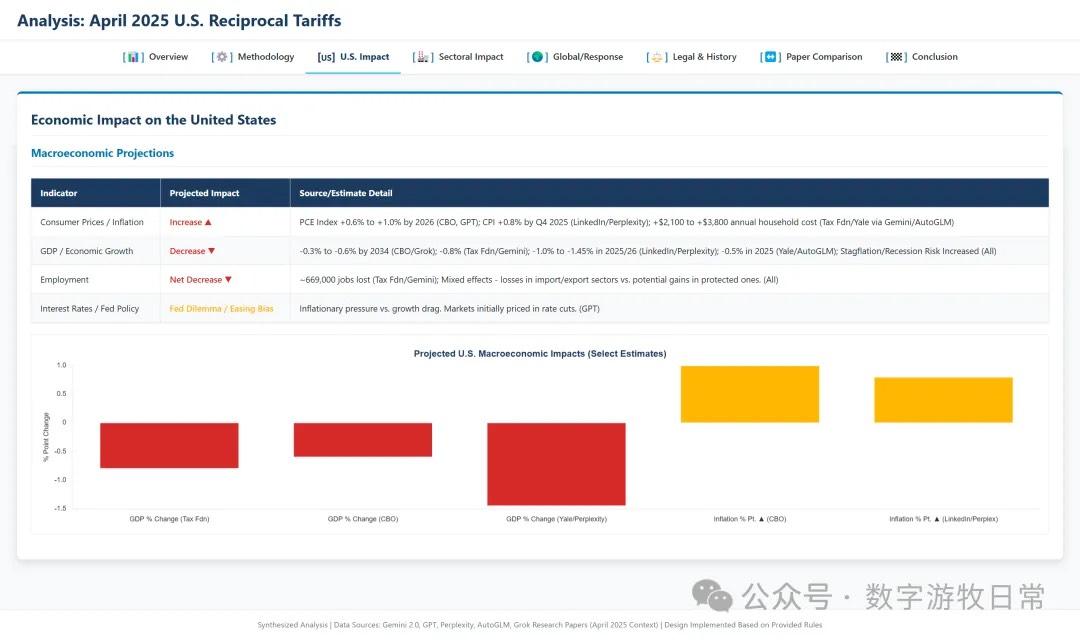
Task: Click the WeChat logo in the watermark
Action: click(x=713, y=597)
